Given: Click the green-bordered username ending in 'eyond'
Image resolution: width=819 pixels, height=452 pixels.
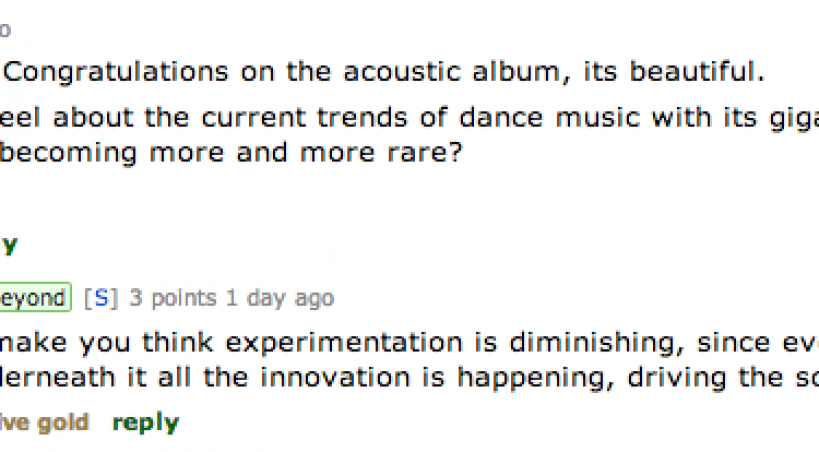Looking at the screenshot, I should click(x=34, y=298).
